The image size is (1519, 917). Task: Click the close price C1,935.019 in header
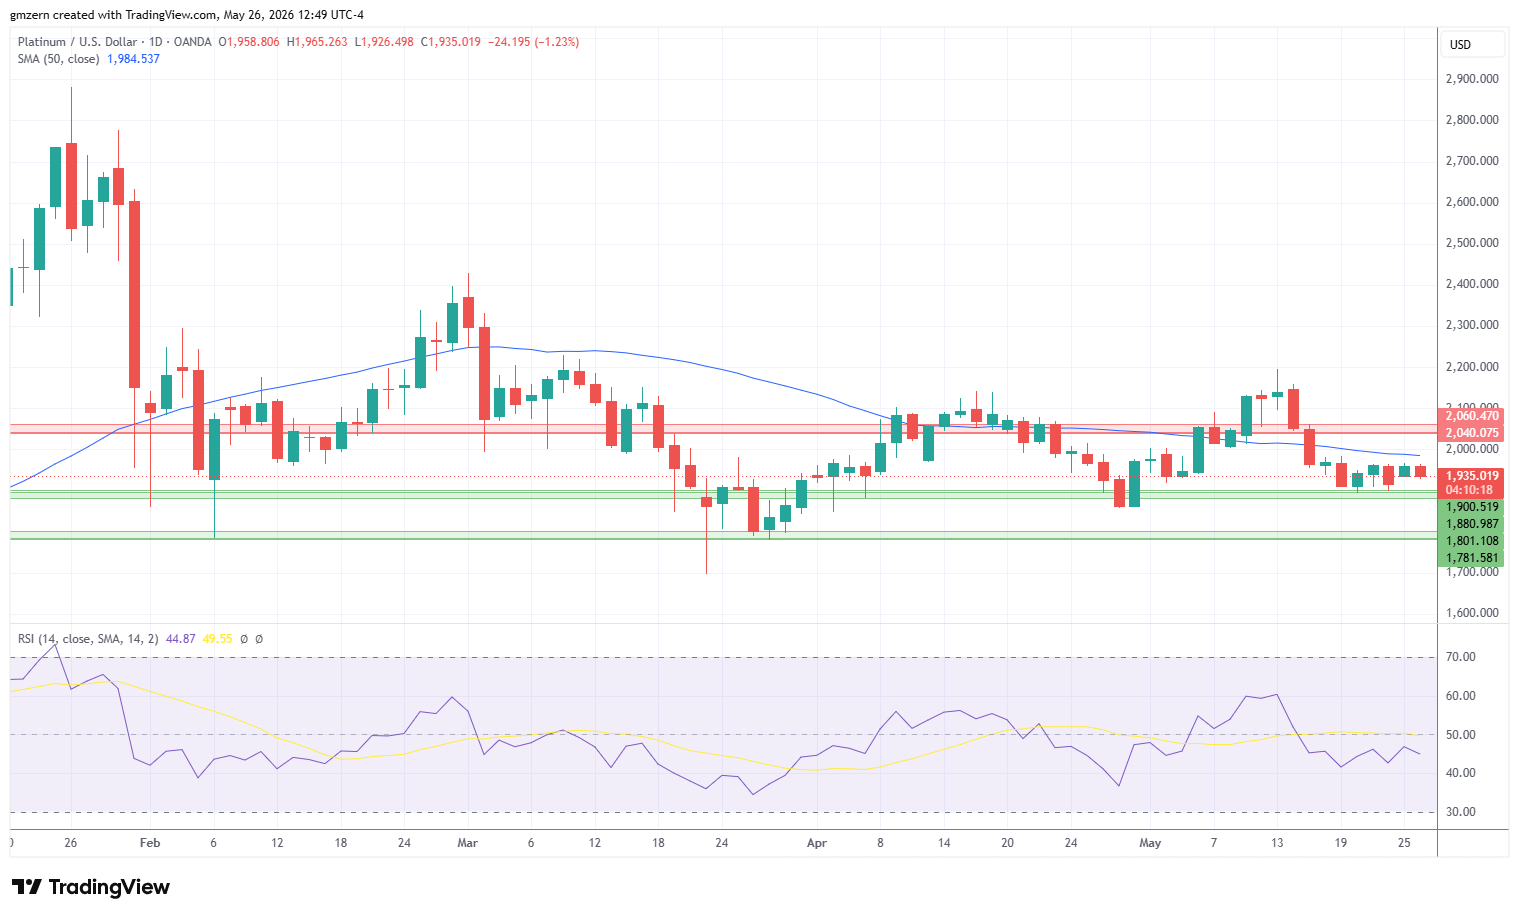pos(451,42)
